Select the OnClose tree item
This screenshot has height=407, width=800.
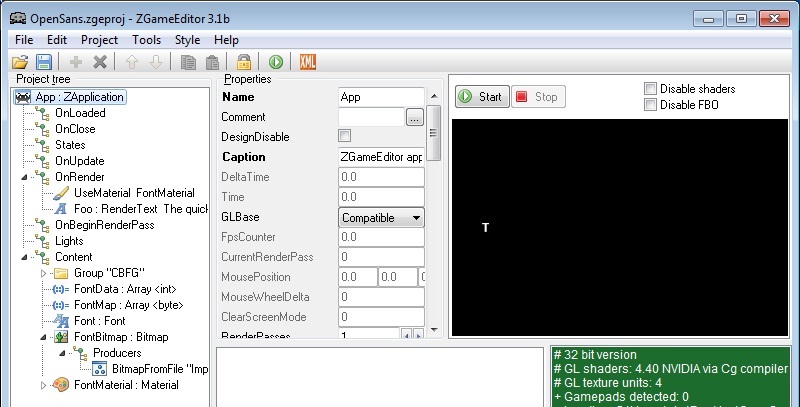(x=75, y=129)
